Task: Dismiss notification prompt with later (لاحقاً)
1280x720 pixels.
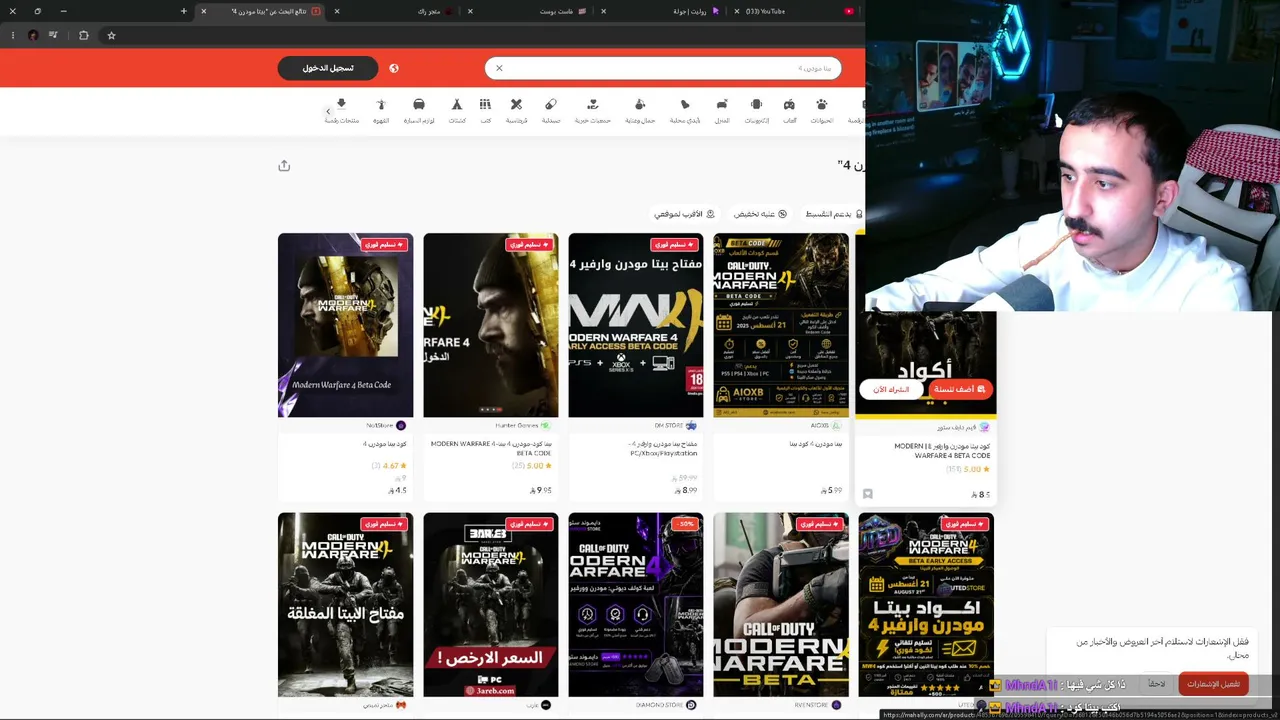Action: 1156,684
